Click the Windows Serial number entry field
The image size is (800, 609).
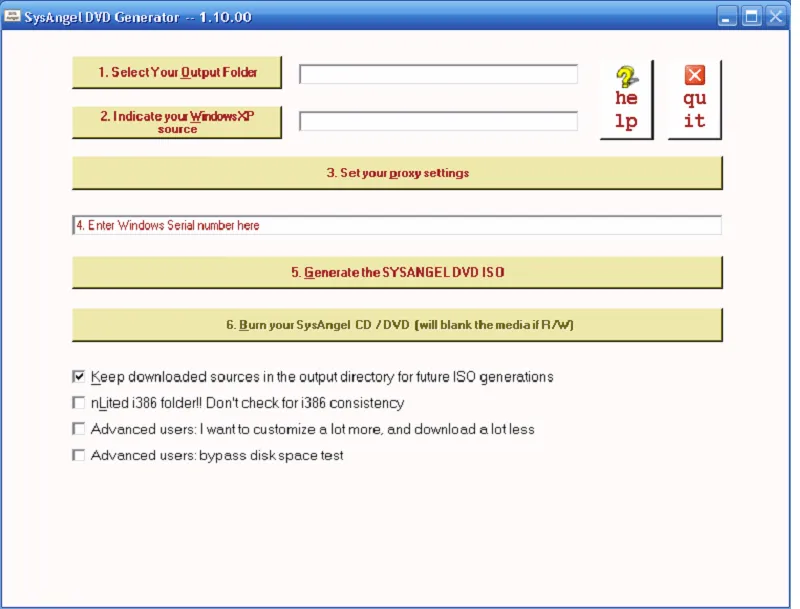[396, 225]
